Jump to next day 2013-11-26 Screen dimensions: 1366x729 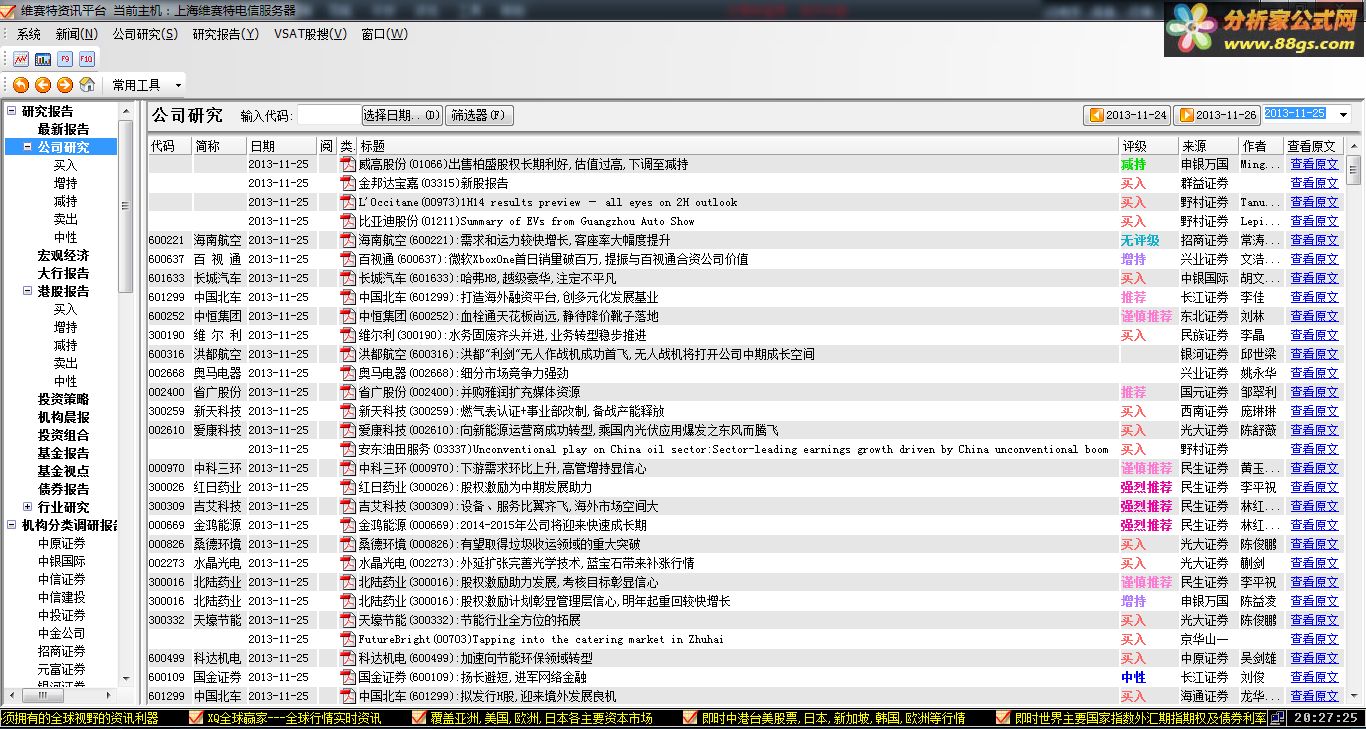(x=1217, y=115)
